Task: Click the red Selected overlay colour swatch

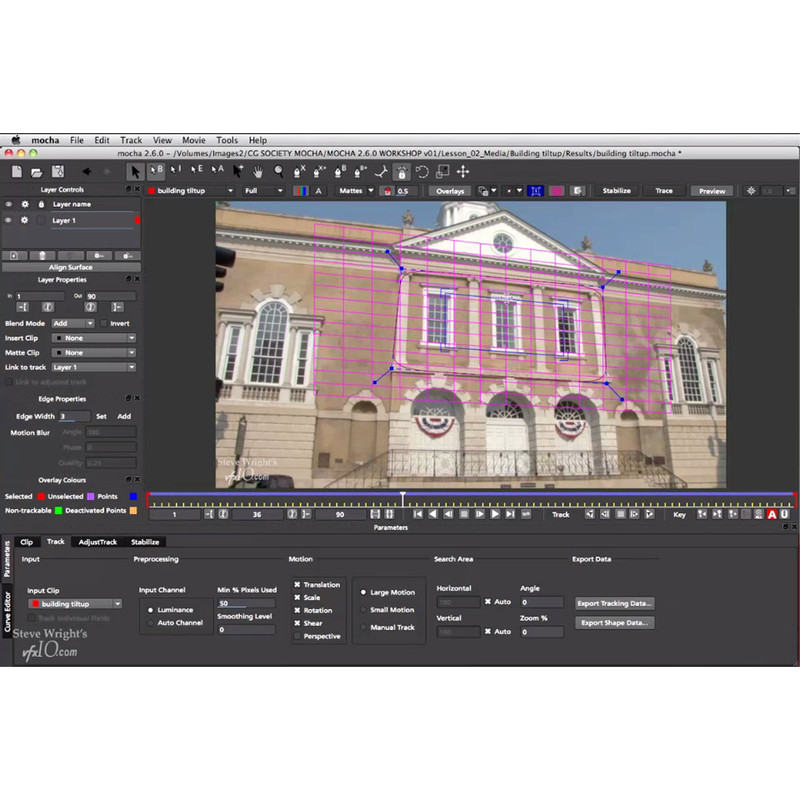Action: point(40,496)
